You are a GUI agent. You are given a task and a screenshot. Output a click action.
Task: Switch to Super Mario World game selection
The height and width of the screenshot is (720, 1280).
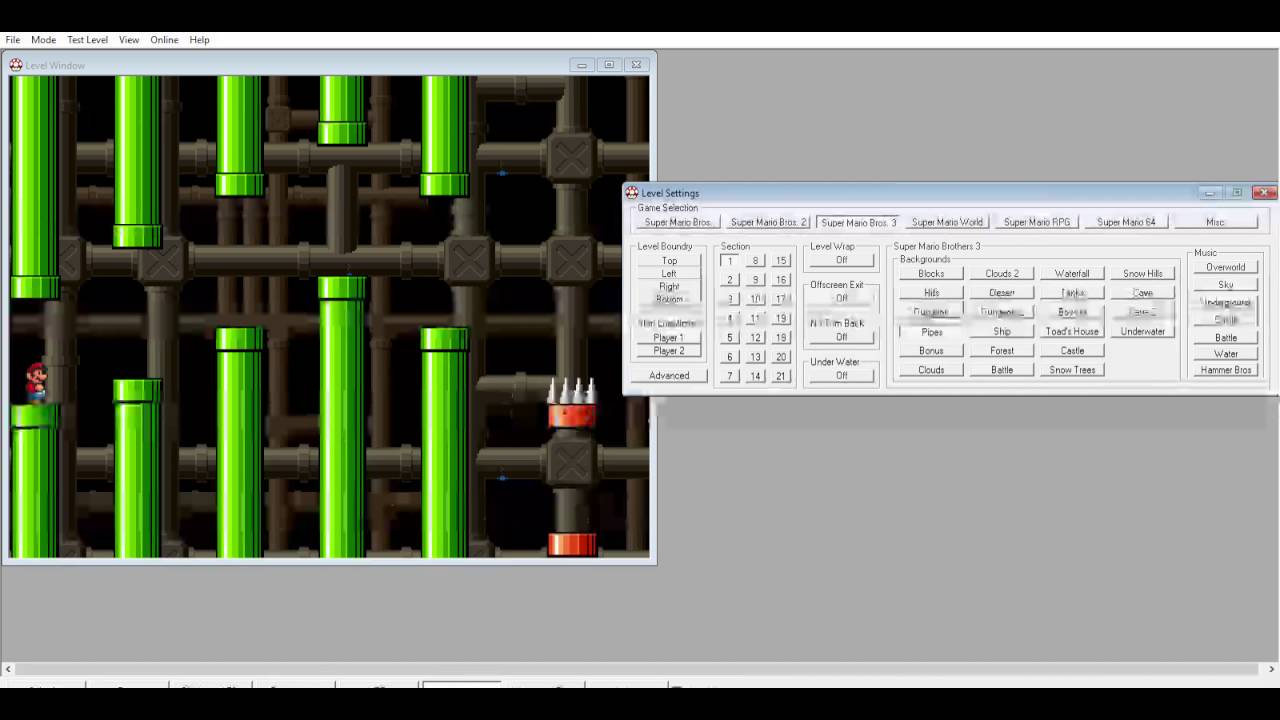(947, 222)
